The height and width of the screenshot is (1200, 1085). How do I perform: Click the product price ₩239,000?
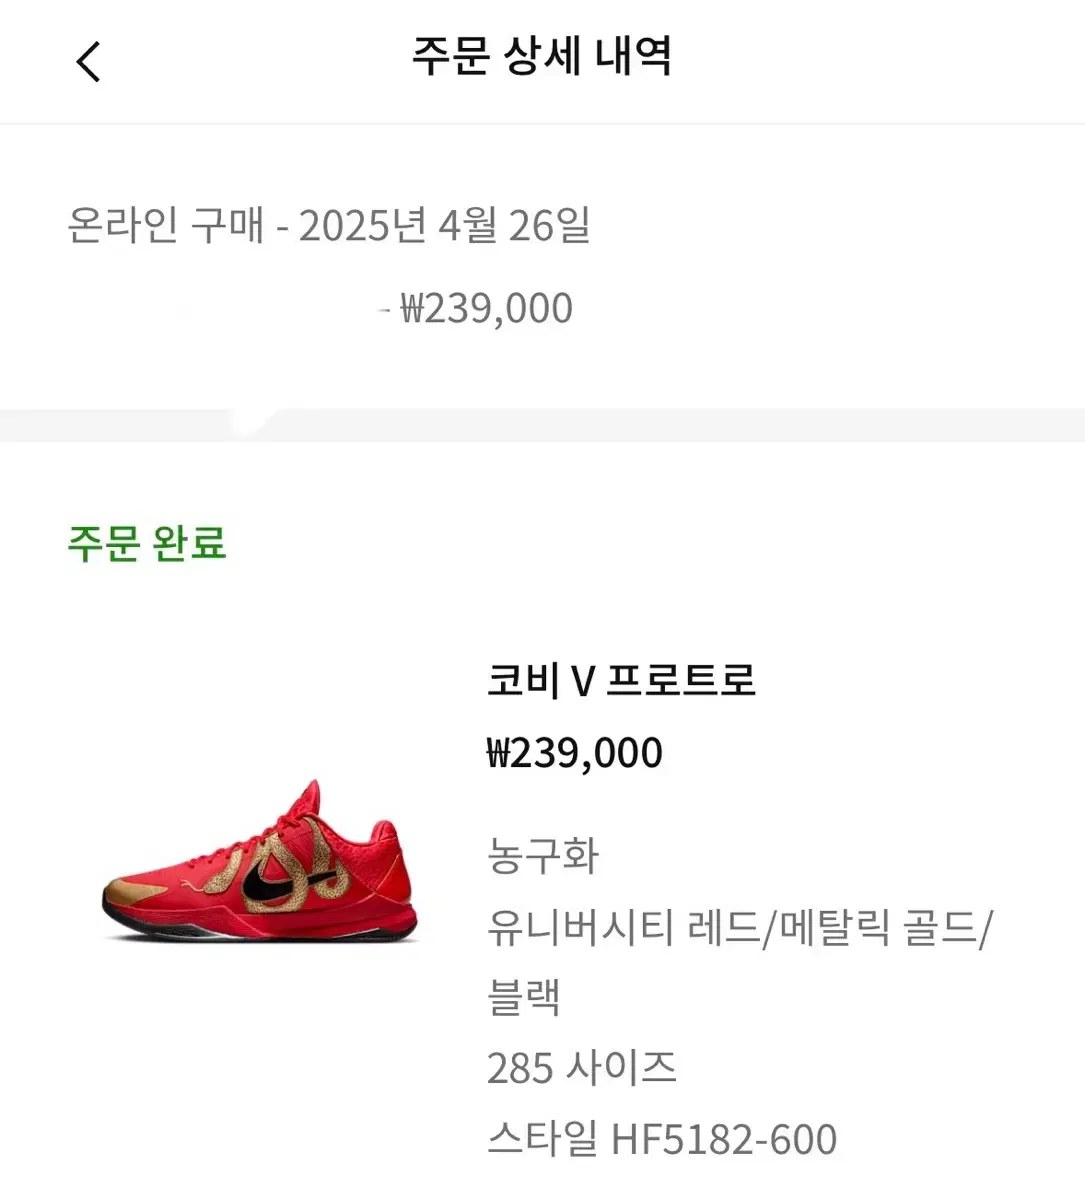[574, 753]
